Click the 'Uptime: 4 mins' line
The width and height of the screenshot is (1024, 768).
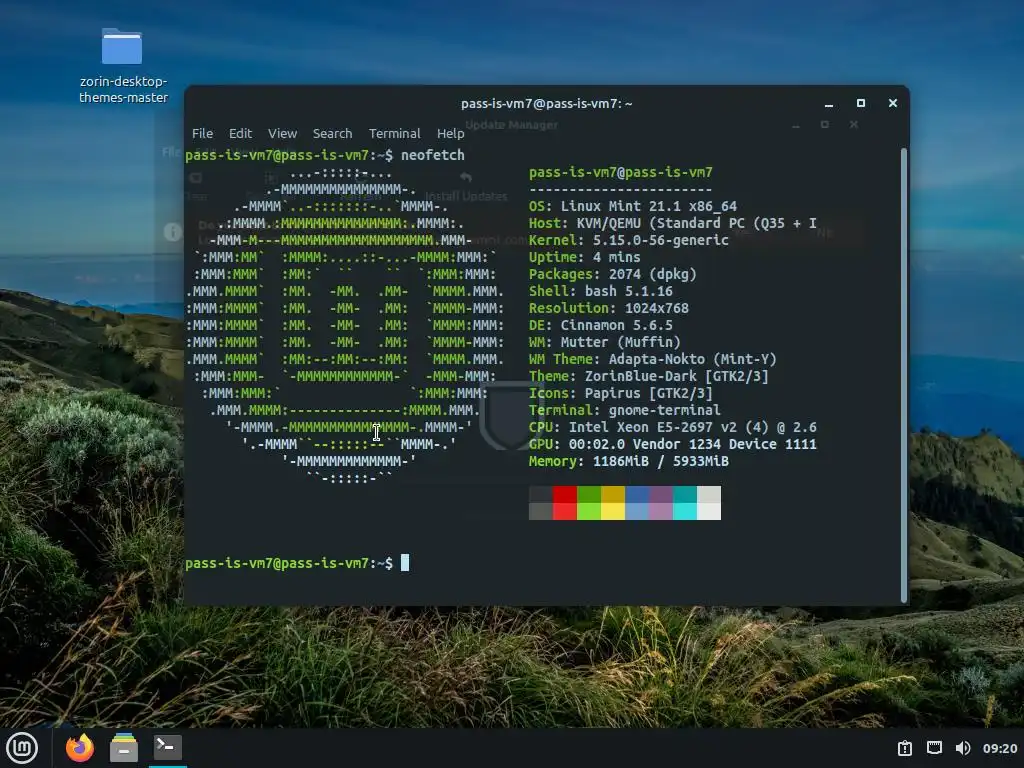pyautogui.click(x=584, y=257)
